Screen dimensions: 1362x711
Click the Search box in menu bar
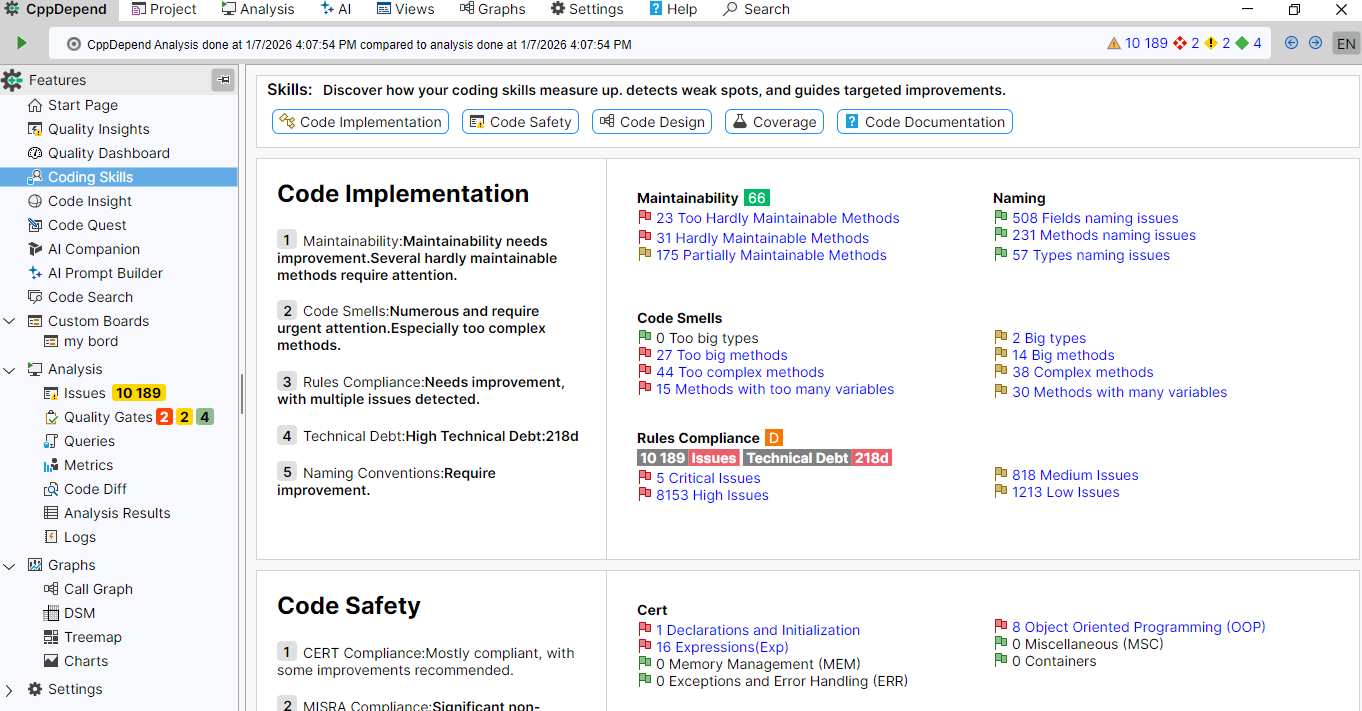point(756,9)
